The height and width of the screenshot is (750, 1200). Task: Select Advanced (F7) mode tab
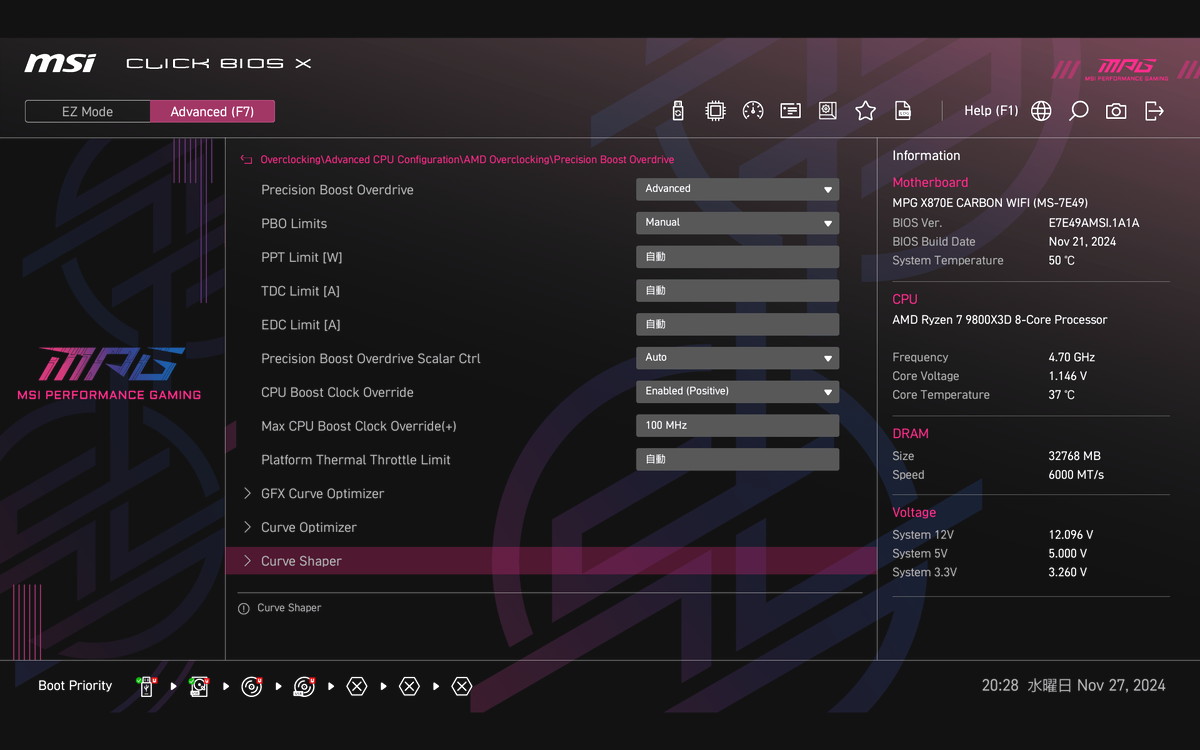click(212, 112)
